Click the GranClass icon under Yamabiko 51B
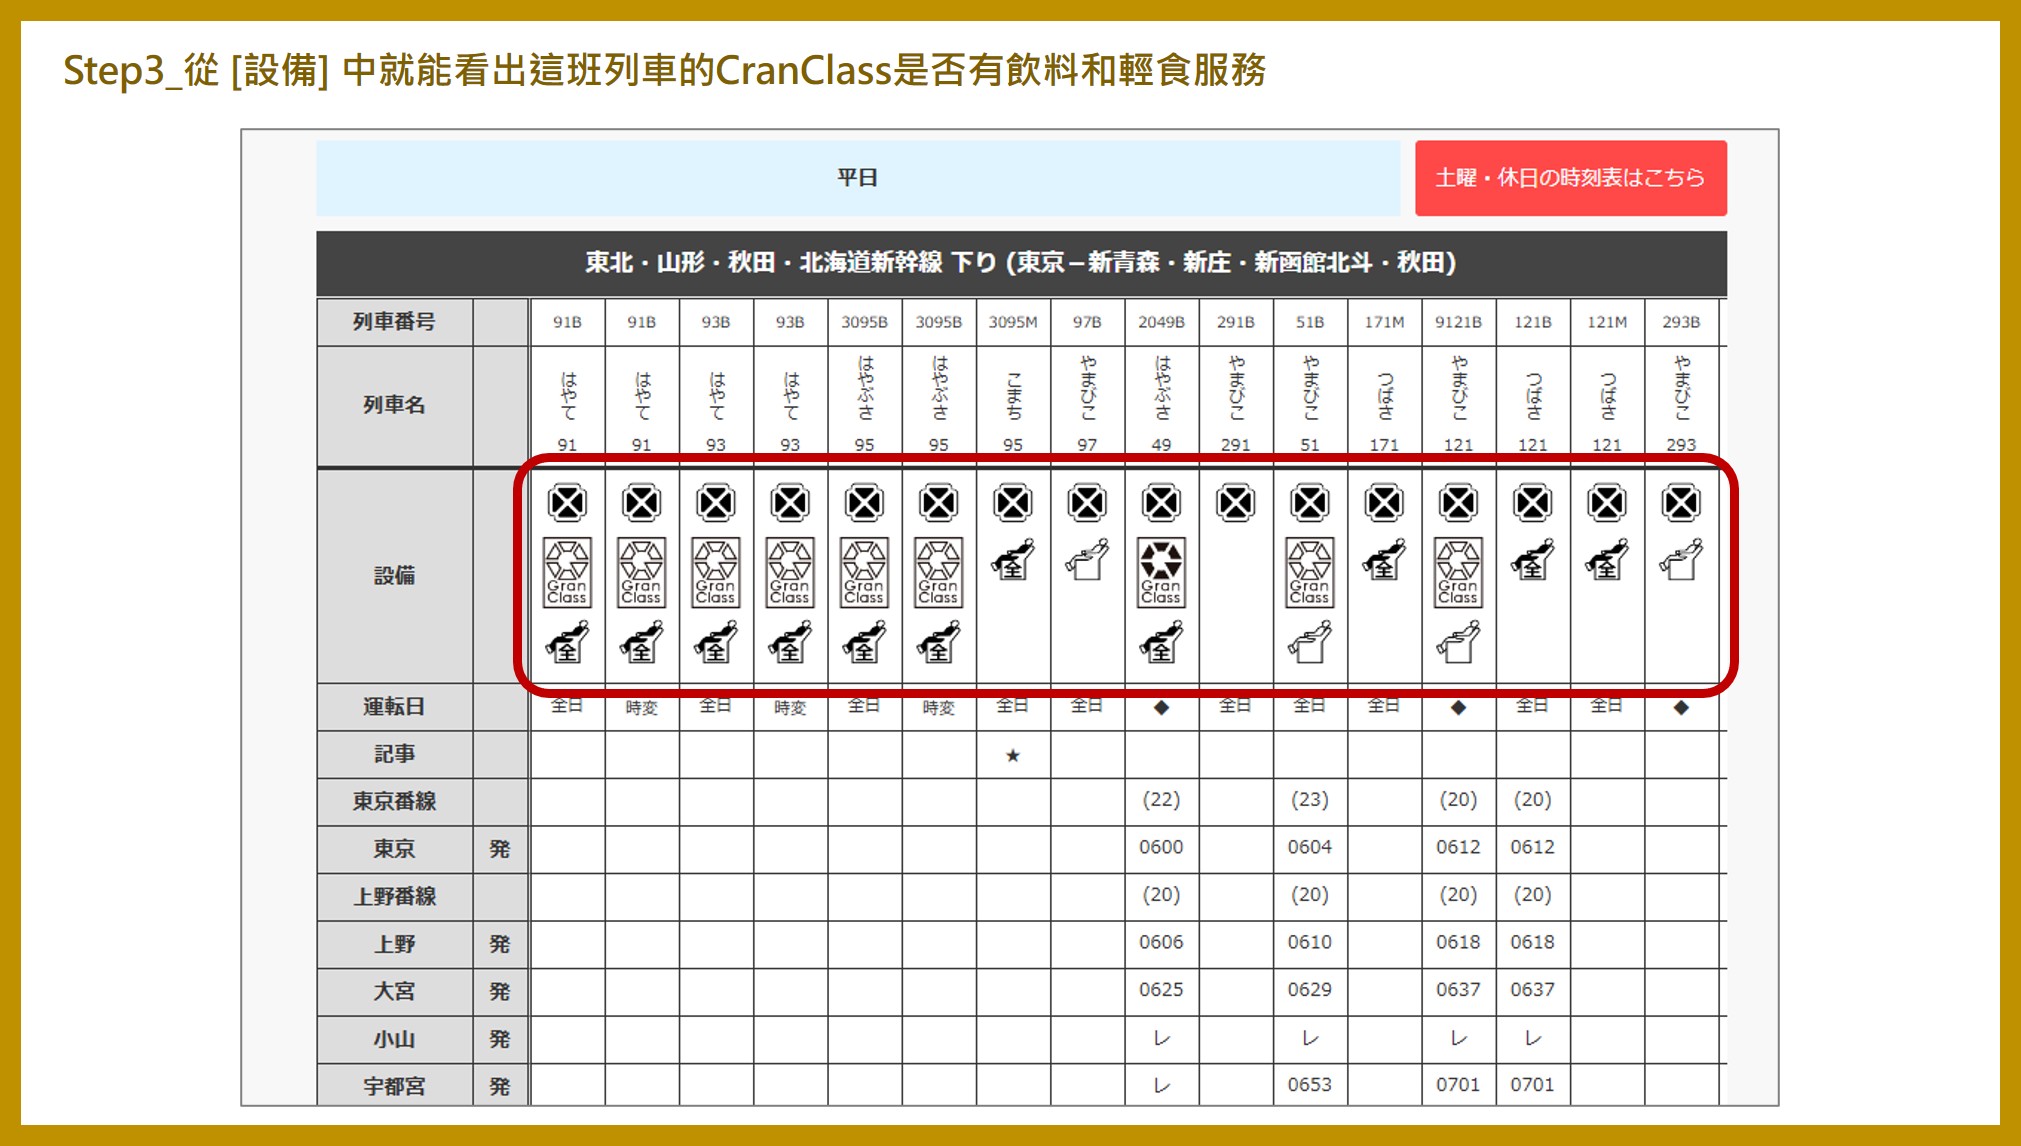The height and width of the screenshot is (1146, 2021). coord(1309,572)
